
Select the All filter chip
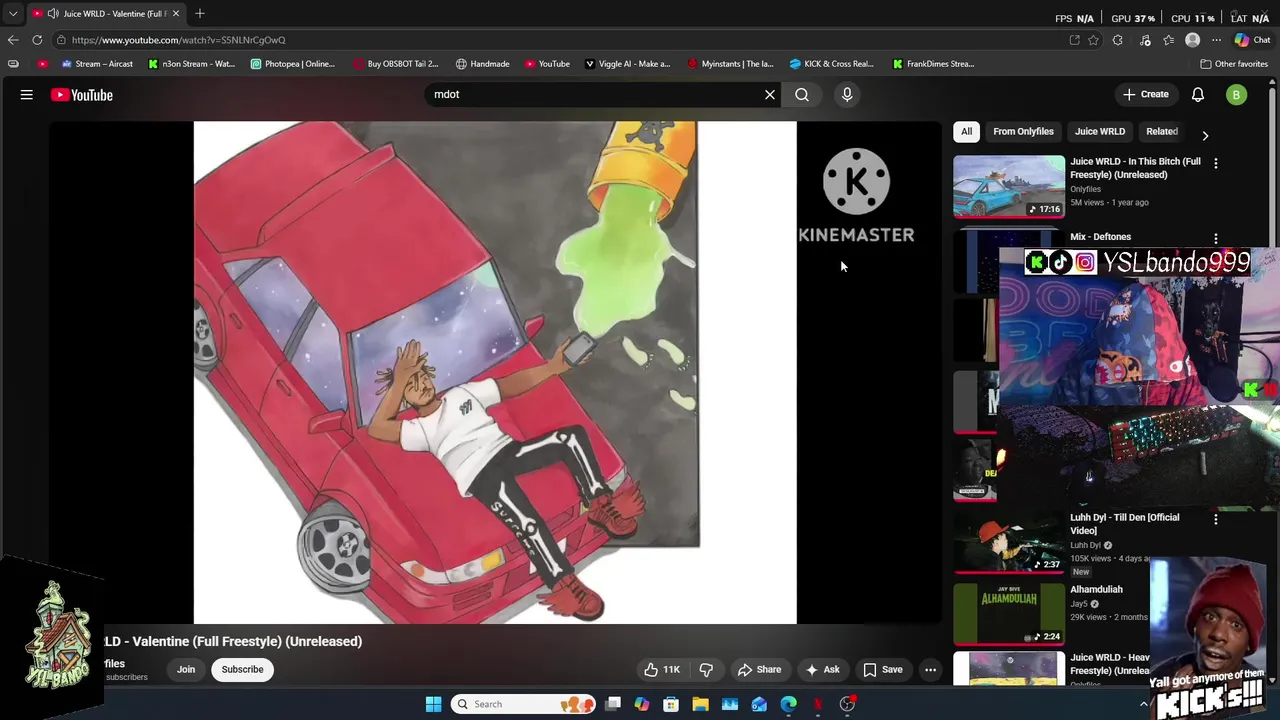(967, 131)
